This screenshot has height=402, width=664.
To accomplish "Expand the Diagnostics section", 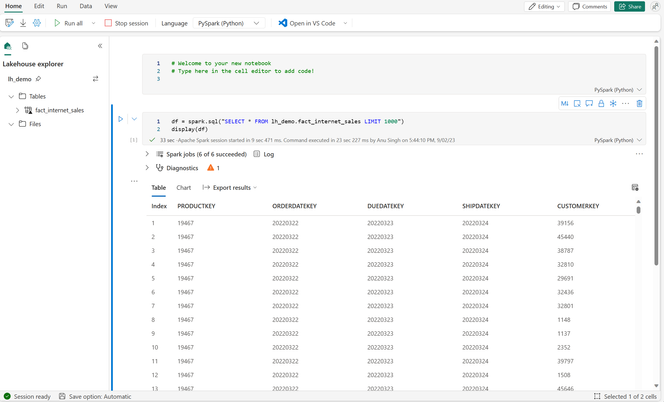I will coord(147,168).
